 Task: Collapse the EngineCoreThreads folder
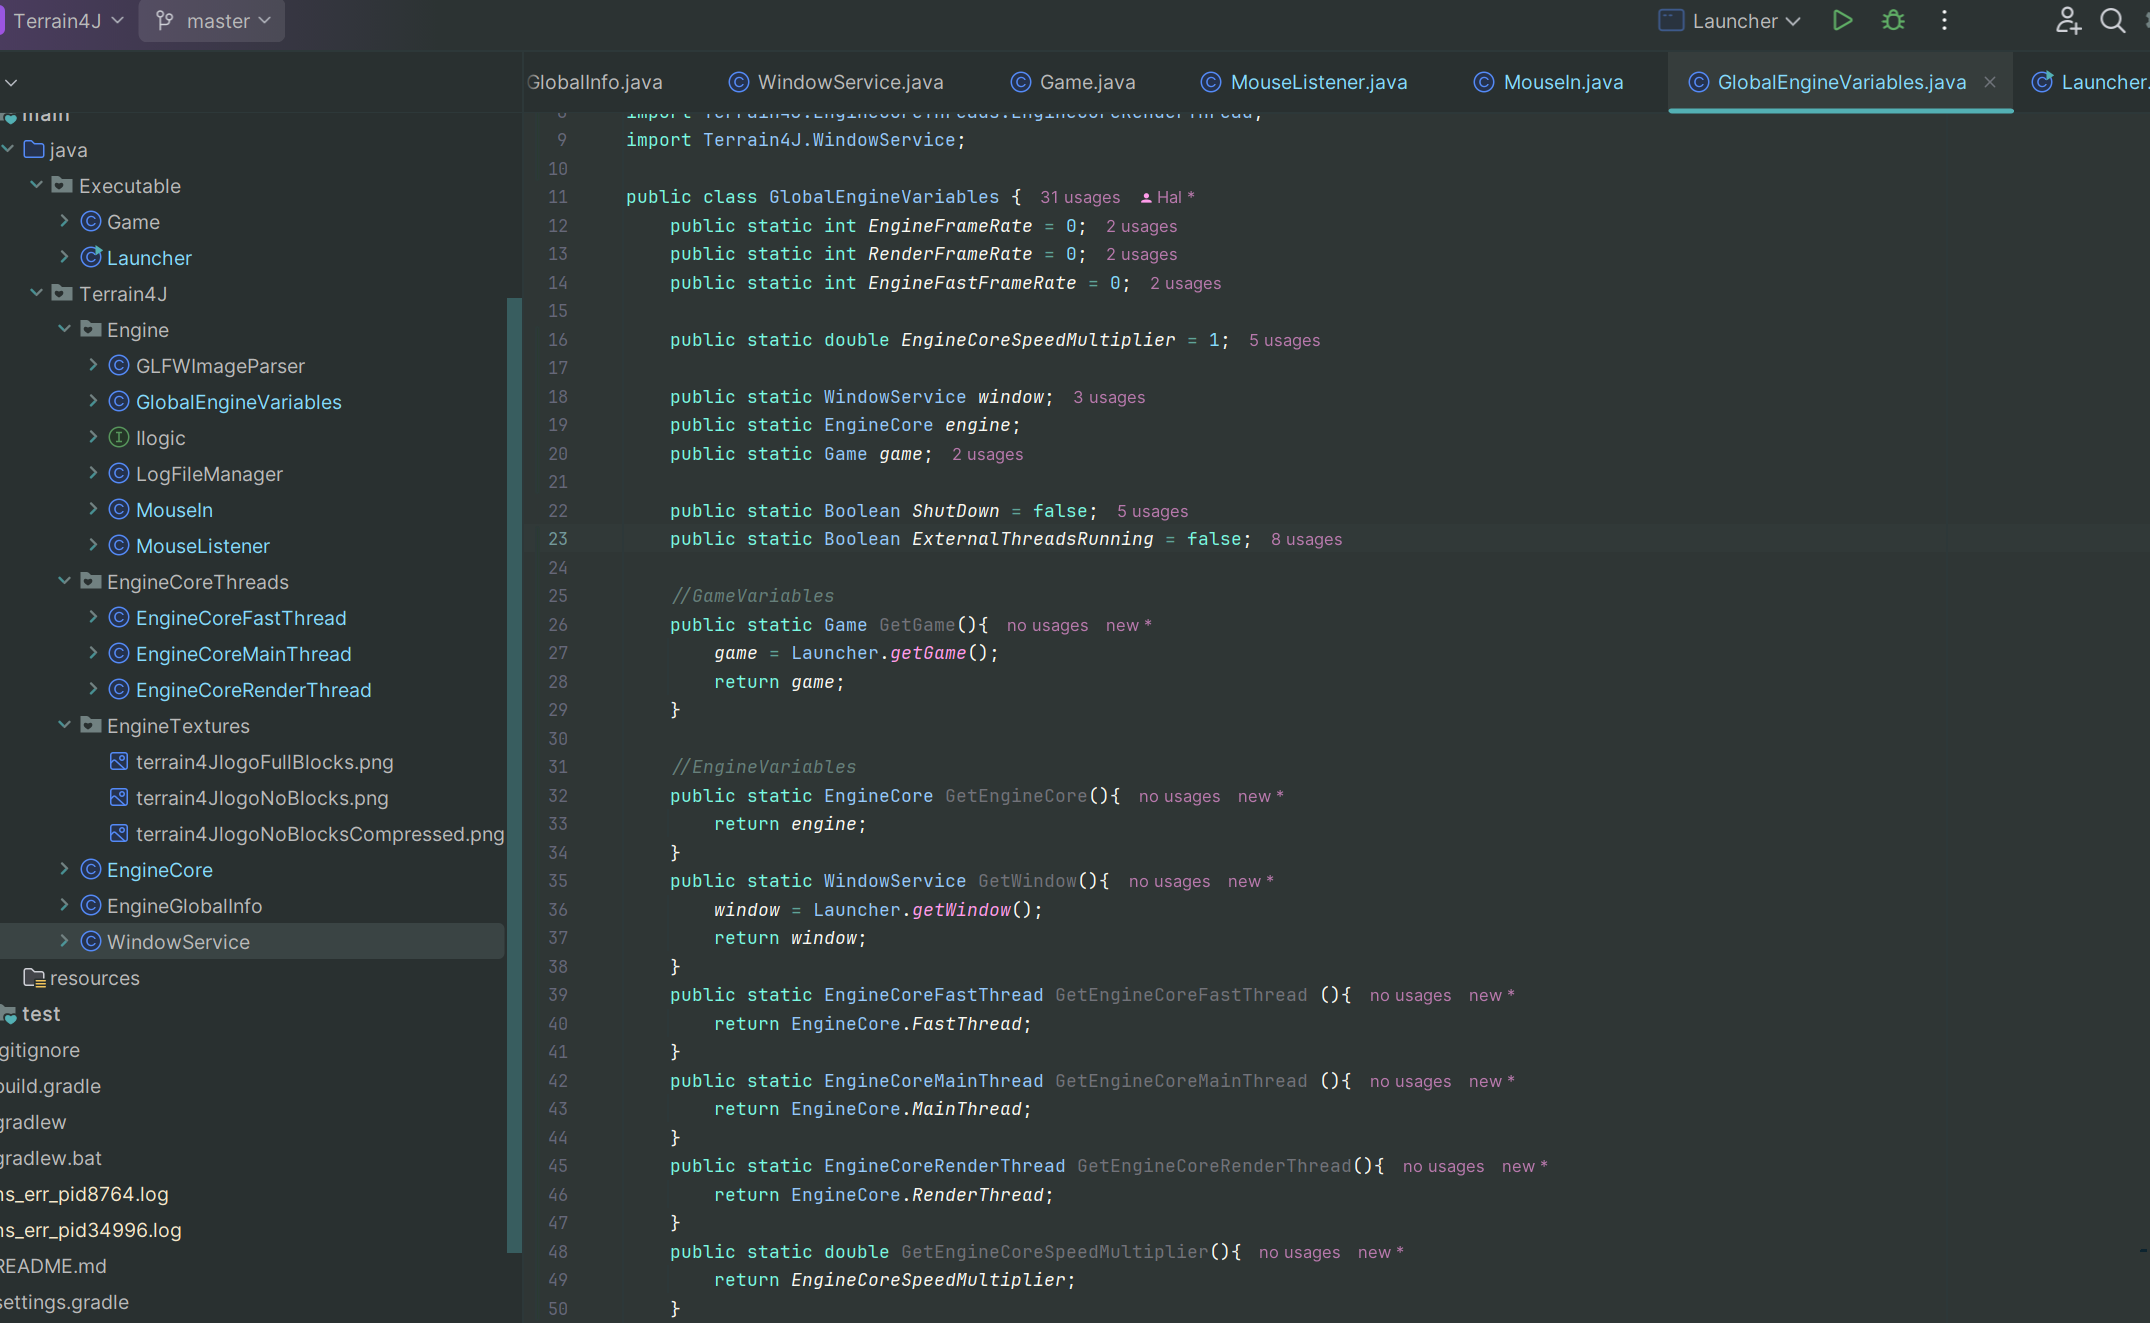point(65,581)
